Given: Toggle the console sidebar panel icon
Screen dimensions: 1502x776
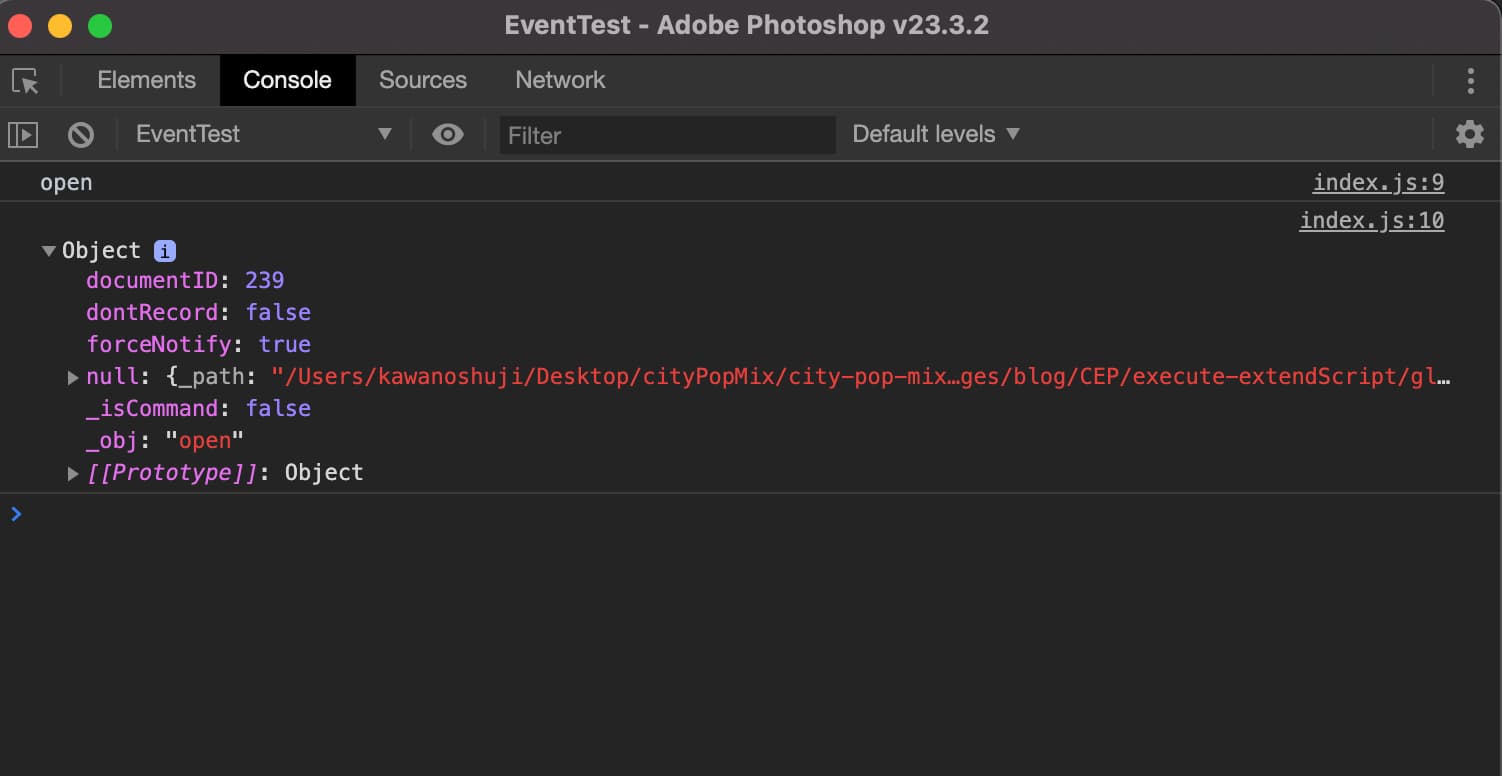Looking at the screenshot, I should pos(23,134).
